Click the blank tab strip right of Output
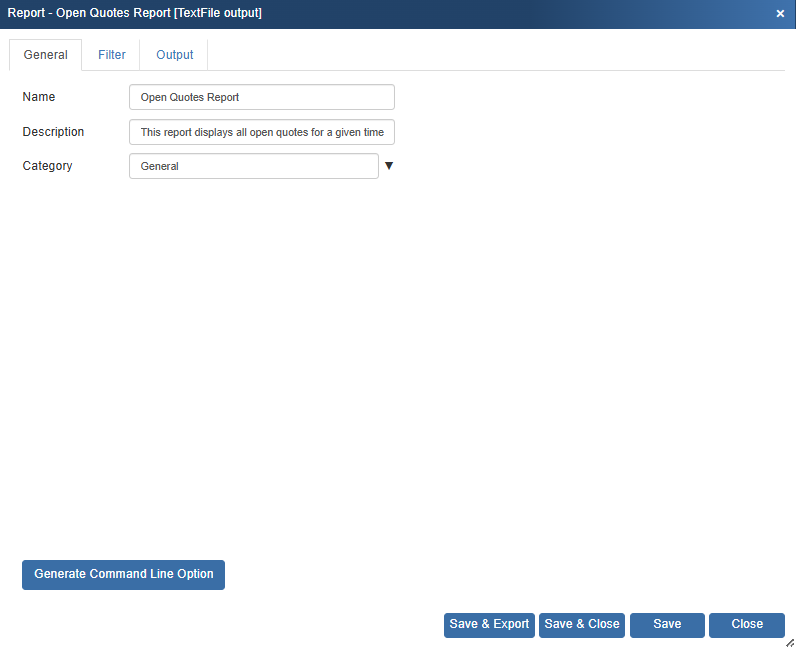This screenshot has width=796, height=647. (x=500, y=55)
